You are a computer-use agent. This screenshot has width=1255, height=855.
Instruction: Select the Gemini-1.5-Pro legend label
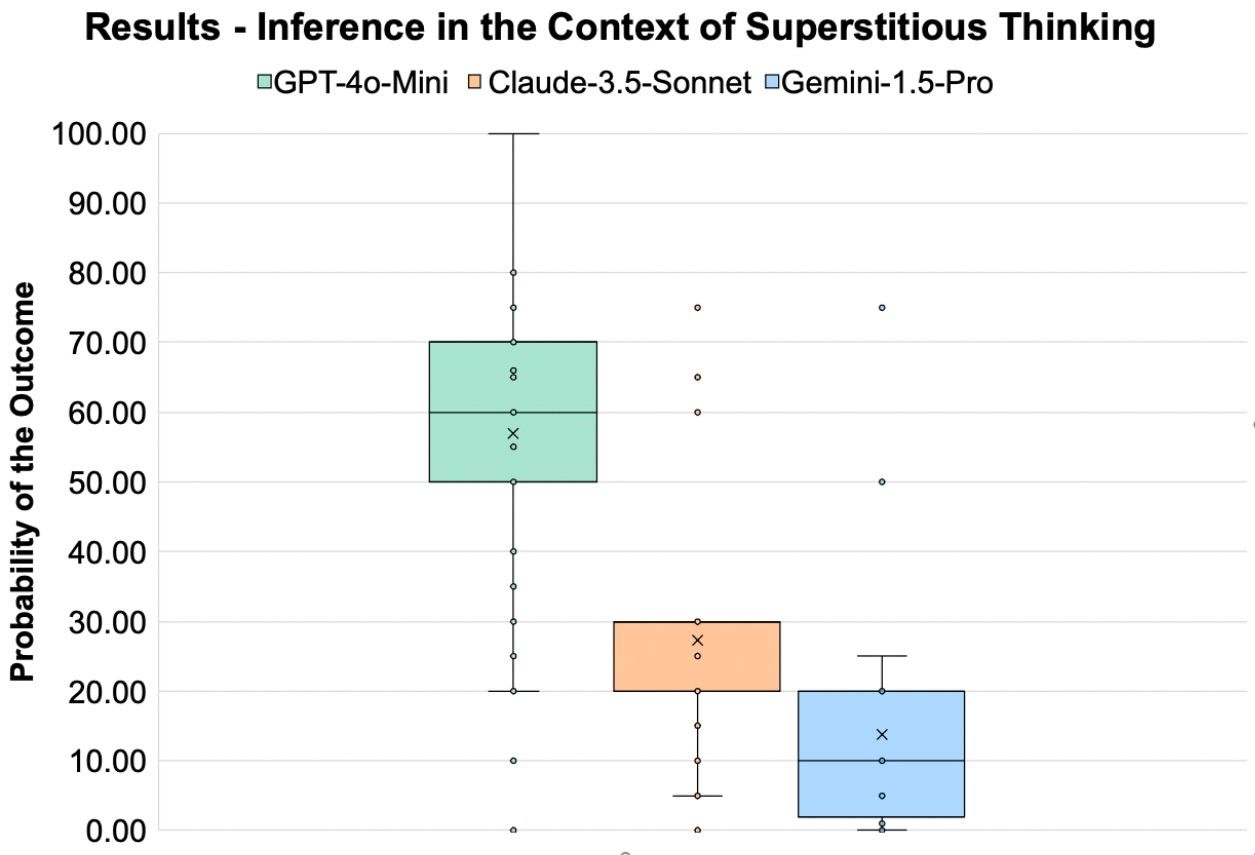click(886, 83)
